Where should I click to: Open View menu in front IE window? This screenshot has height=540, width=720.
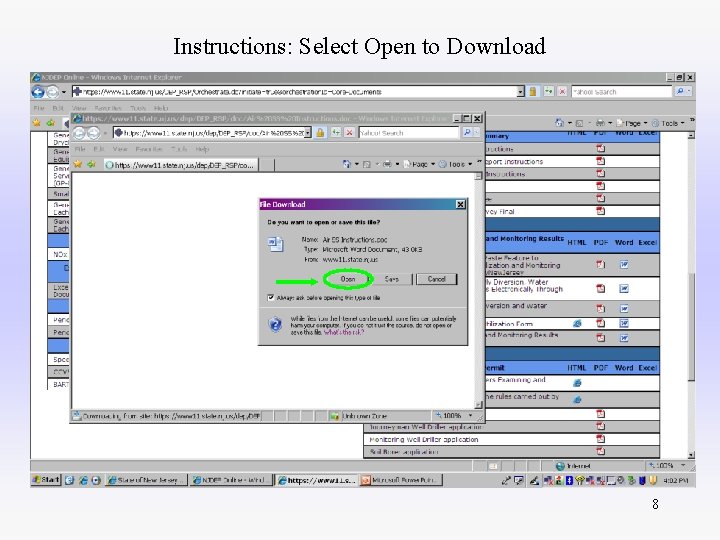[x=119, y=149]
